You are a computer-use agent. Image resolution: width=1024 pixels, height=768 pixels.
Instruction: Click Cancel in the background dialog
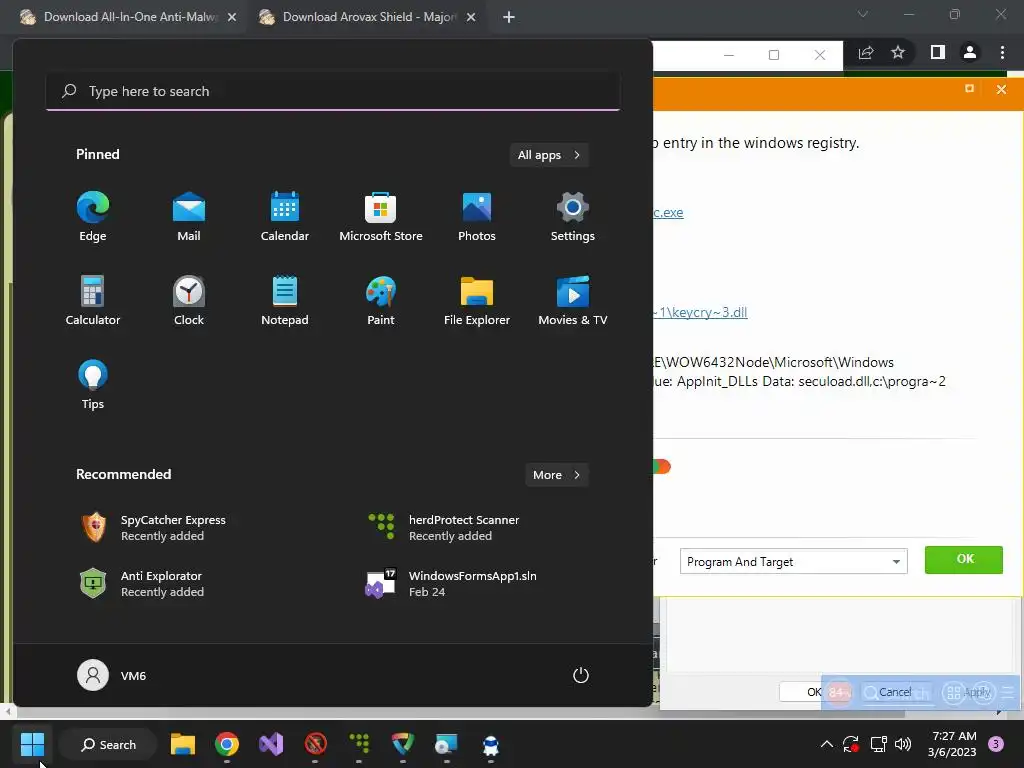click(895, 692)
